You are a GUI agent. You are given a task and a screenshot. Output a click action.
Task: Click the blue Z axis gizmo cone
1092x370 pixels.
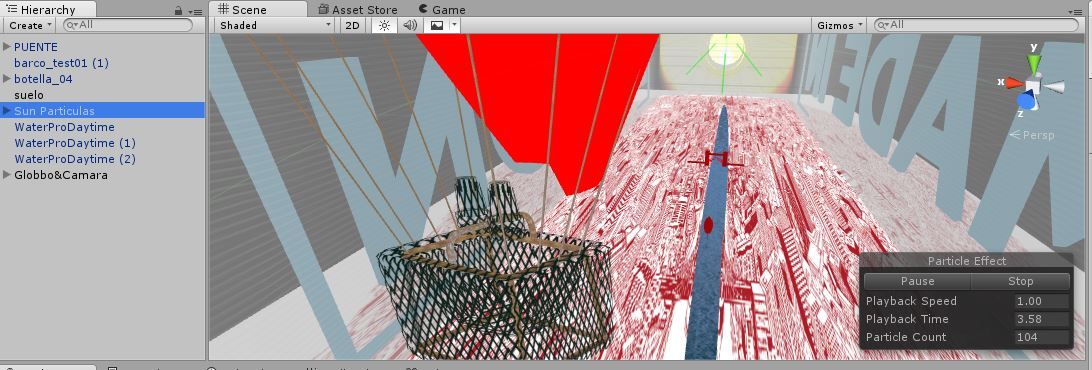1025,101
